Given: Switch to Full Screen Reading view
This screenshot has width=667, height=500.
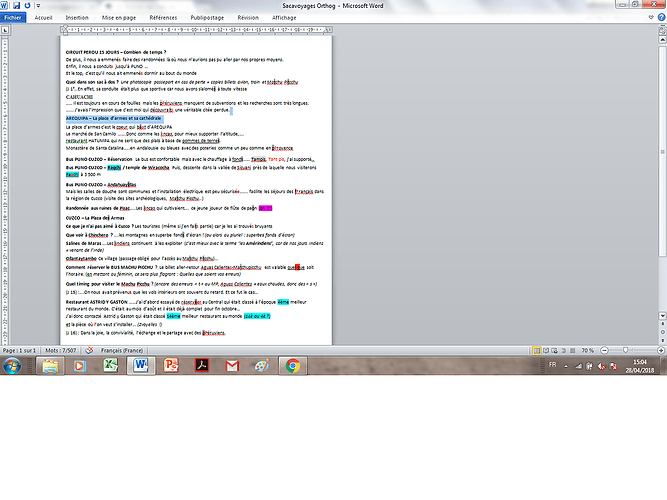Looking at the screenshot, I should (x=546, y=350).
